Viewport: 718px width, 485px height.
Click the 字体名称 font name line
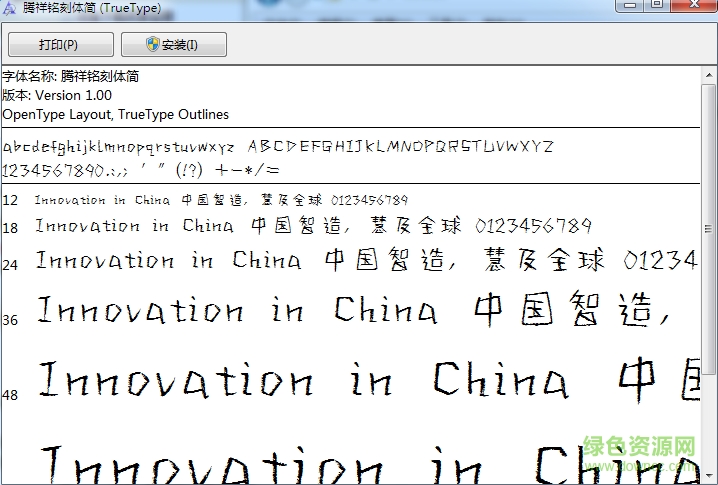point(70,75)
